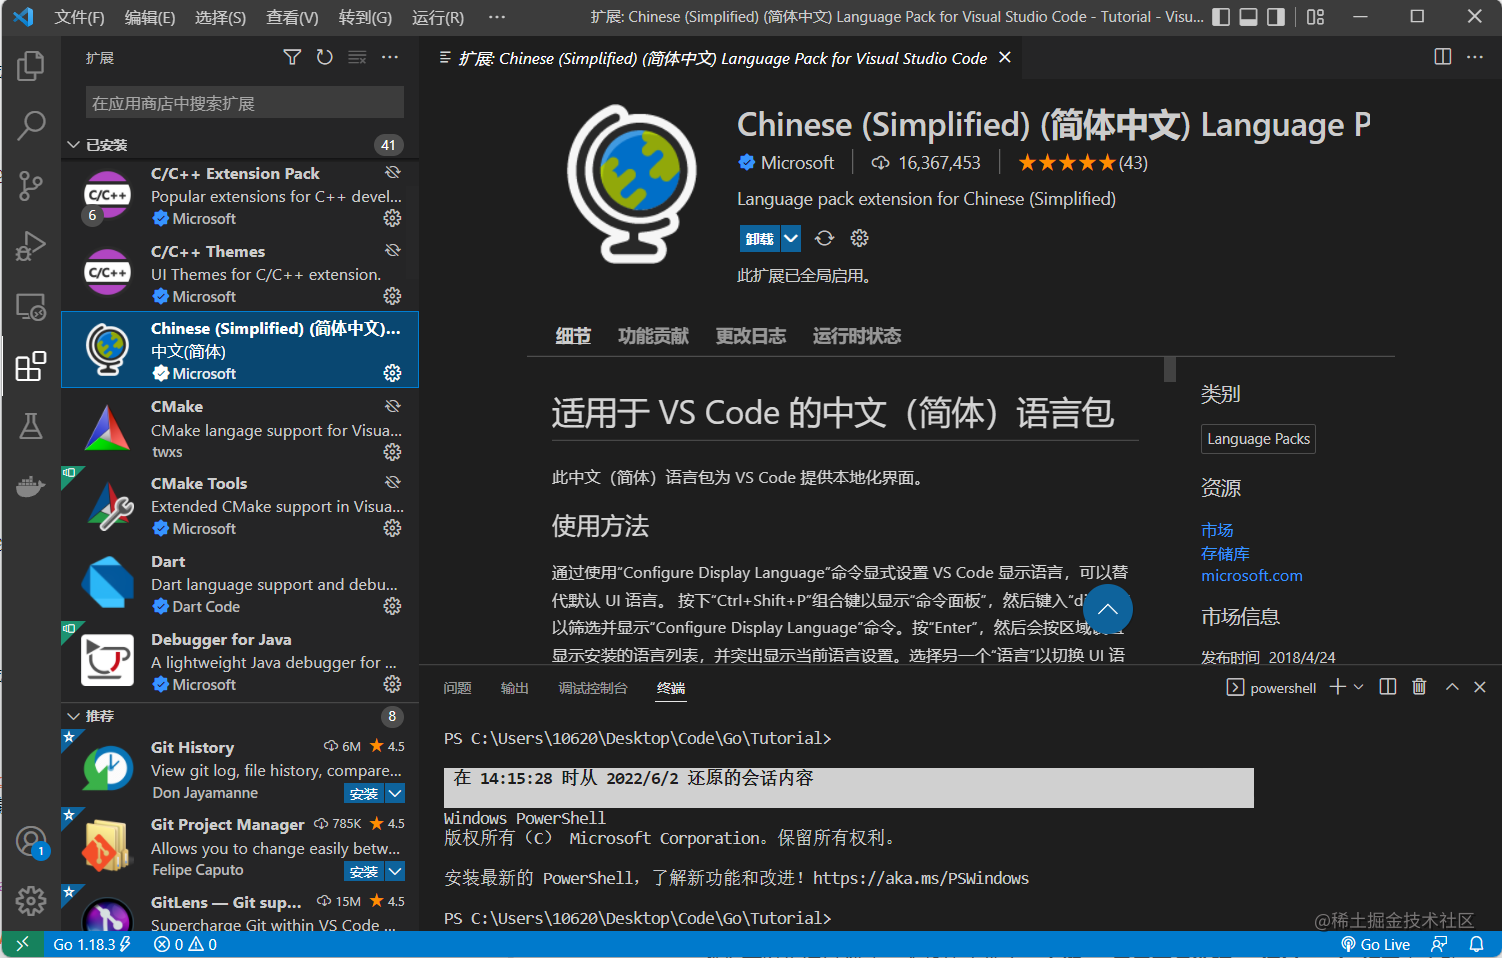The image size is (1502, 958).
Task: Click scroll-to-top round arrow button
Action: click(1108, 609)
